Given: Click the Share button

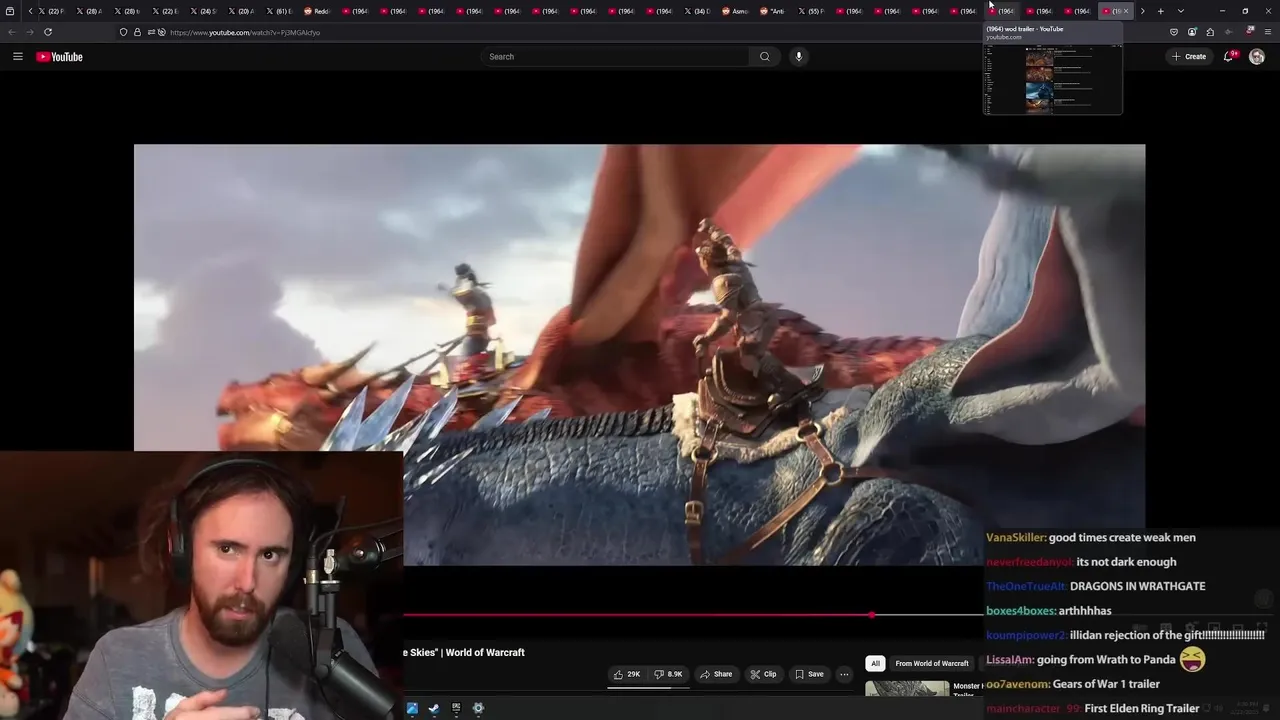Looking at the screenshot, I should point(716,674).
